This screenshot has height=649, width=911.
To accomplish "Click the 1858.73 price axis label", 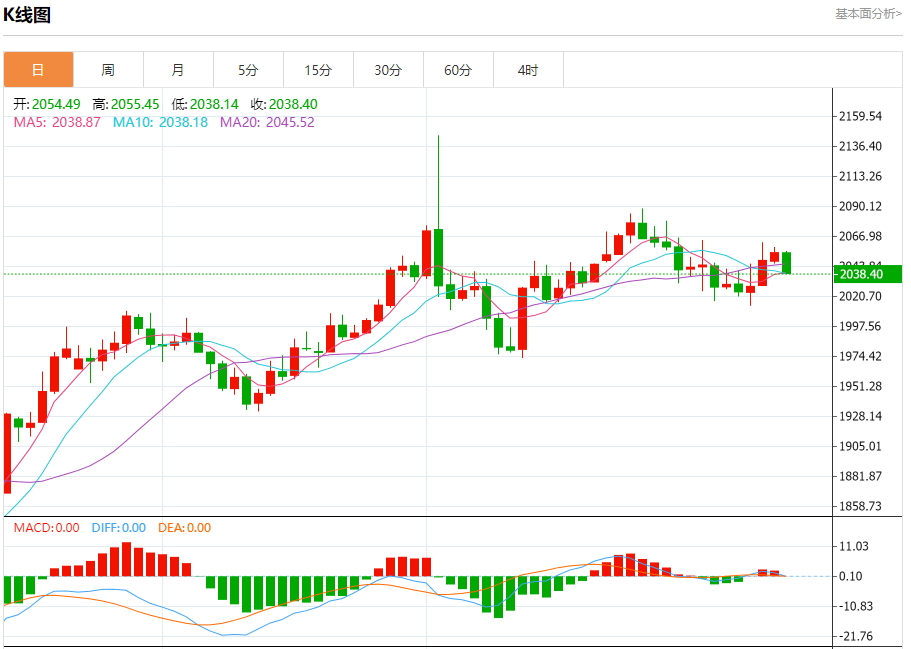I will [860, 506].
